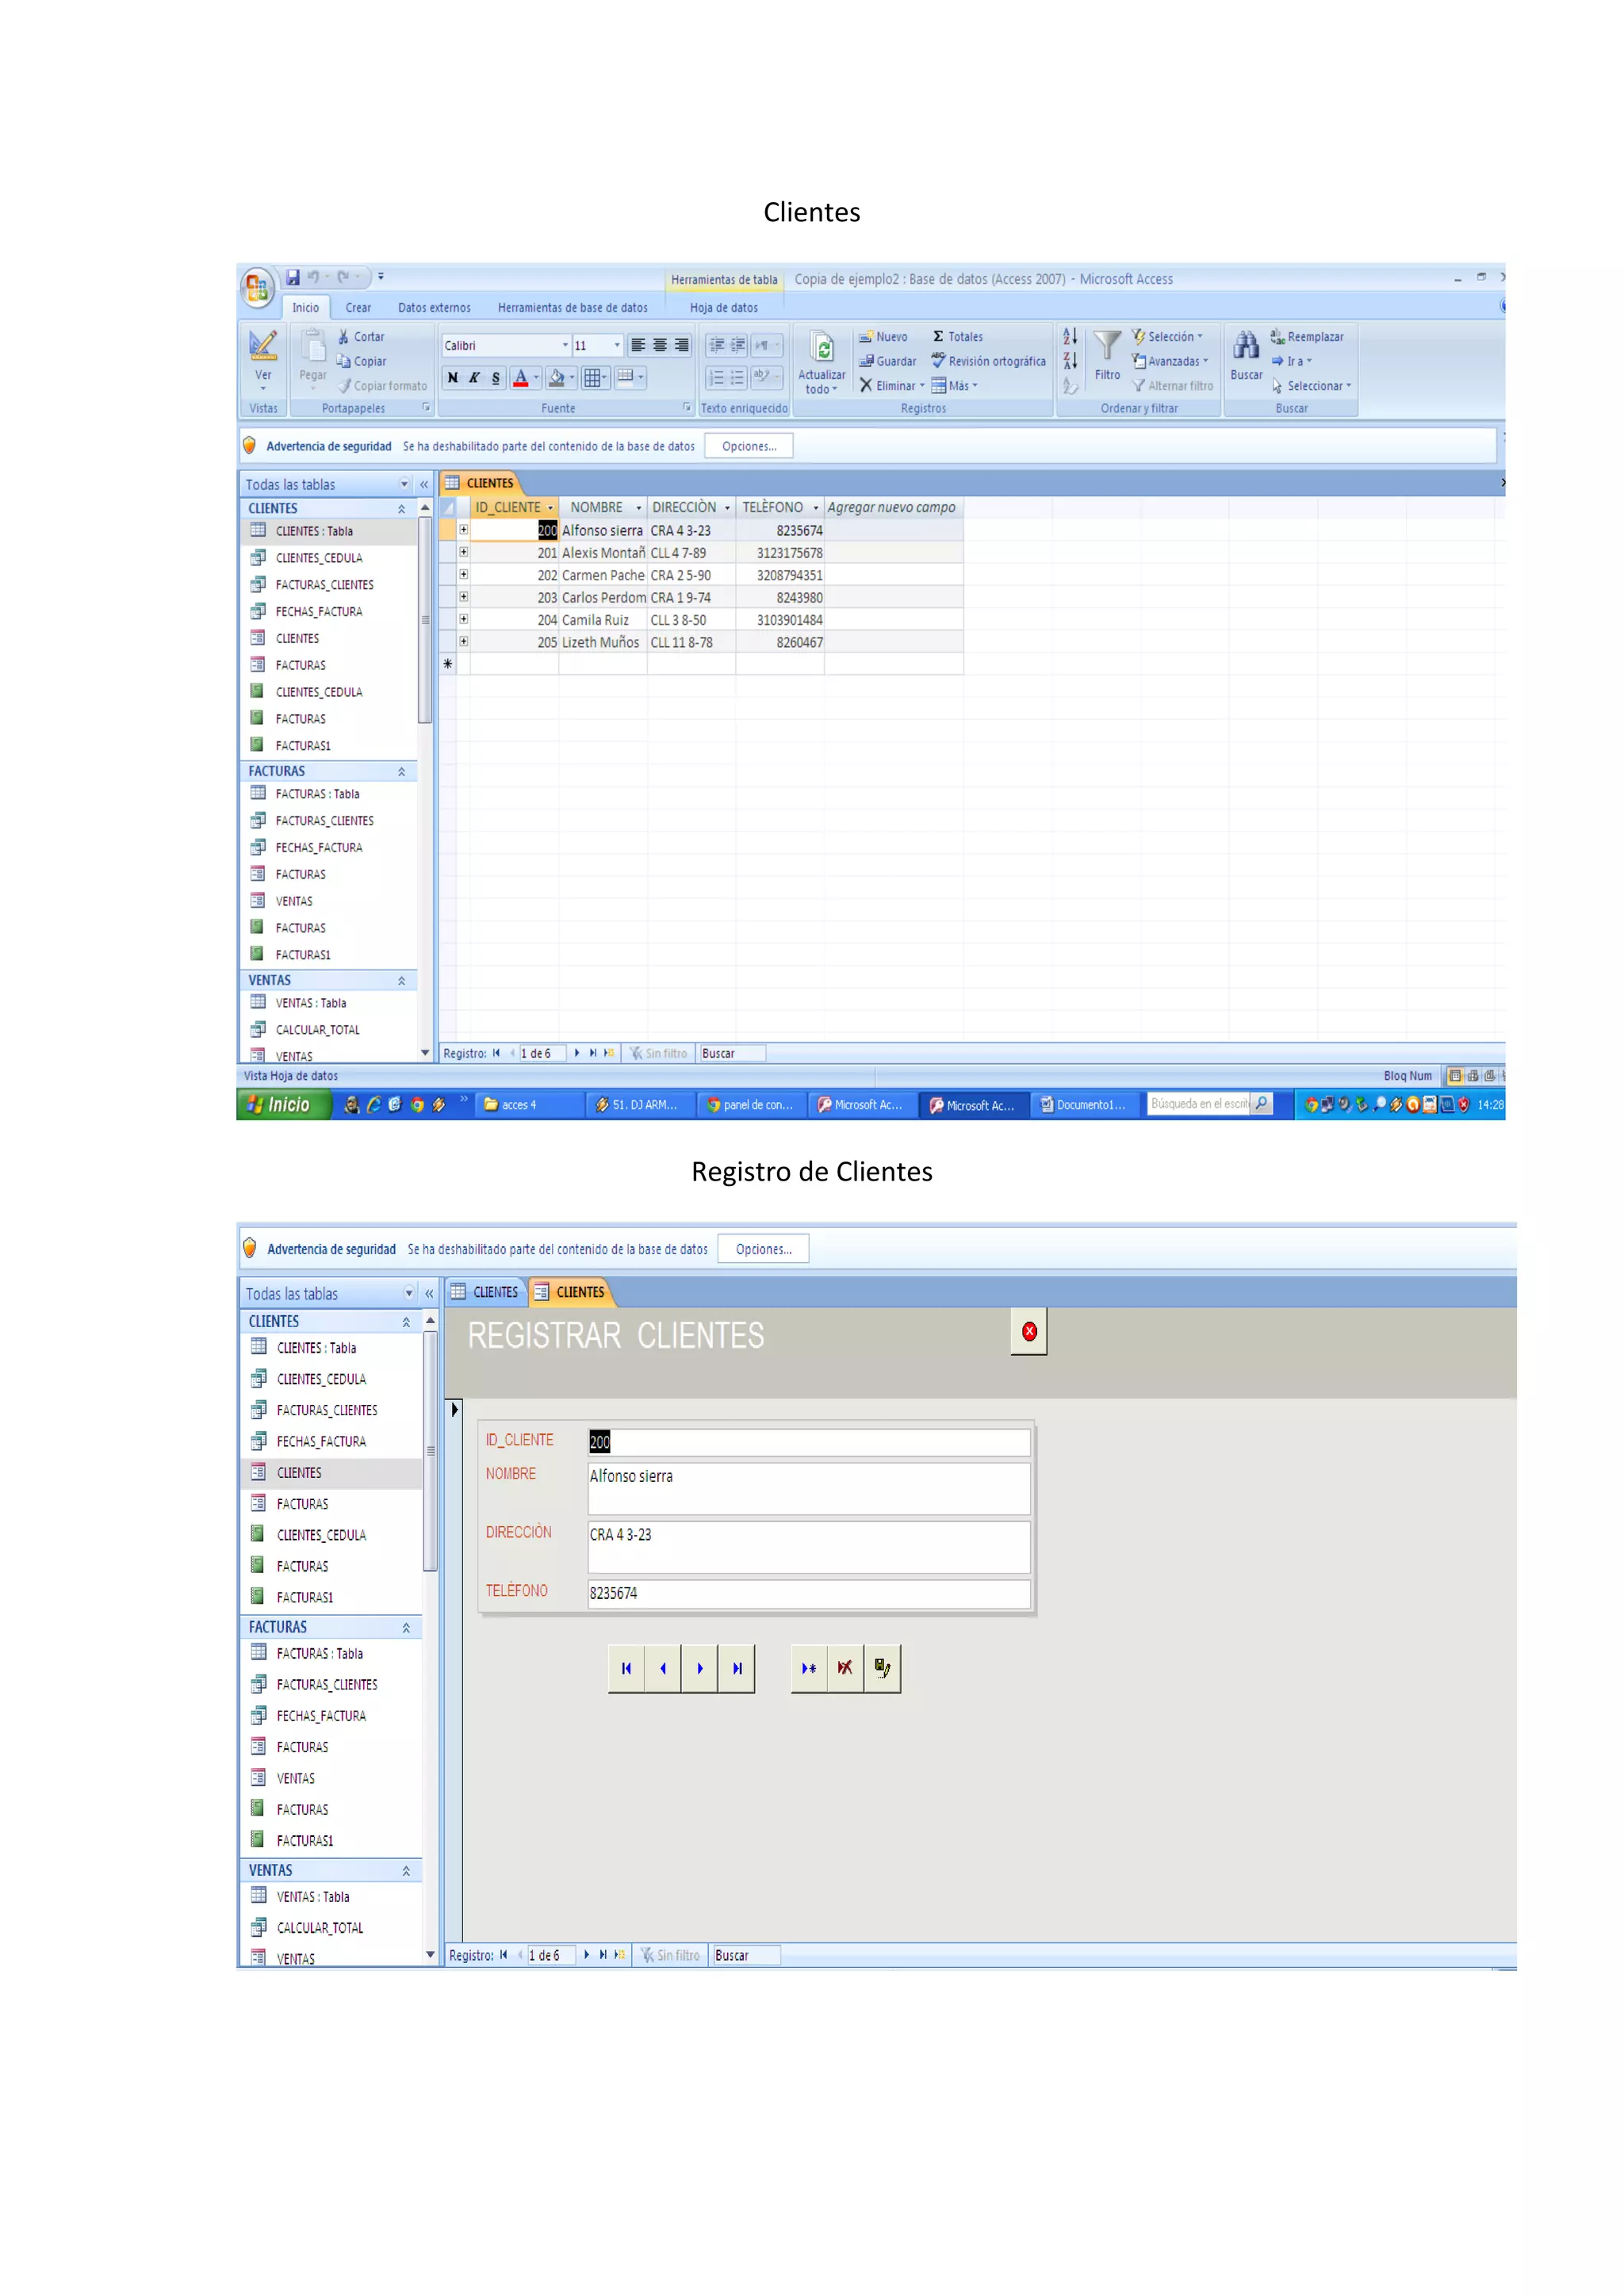
Task: Open the font name Calibri dropdown
Action: (565, 345)
